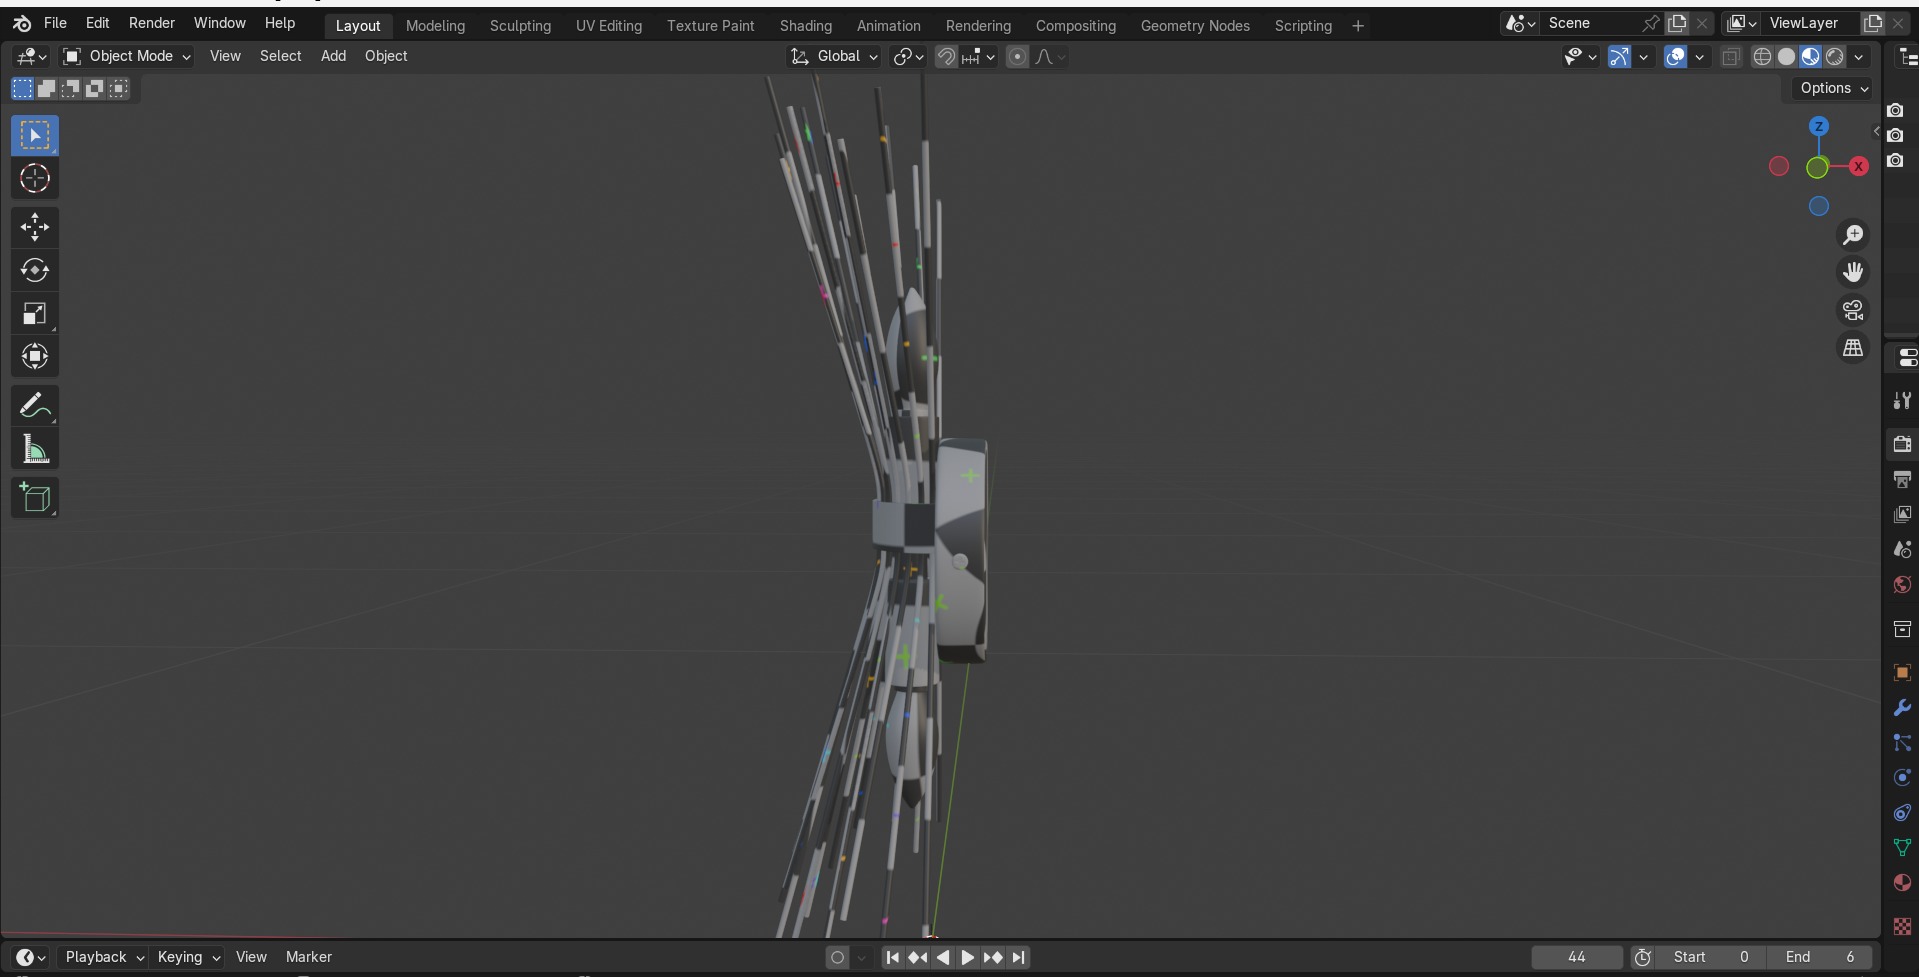Open the Tool properties tab
This screenshot has height=977, width=1919.
1902,401
